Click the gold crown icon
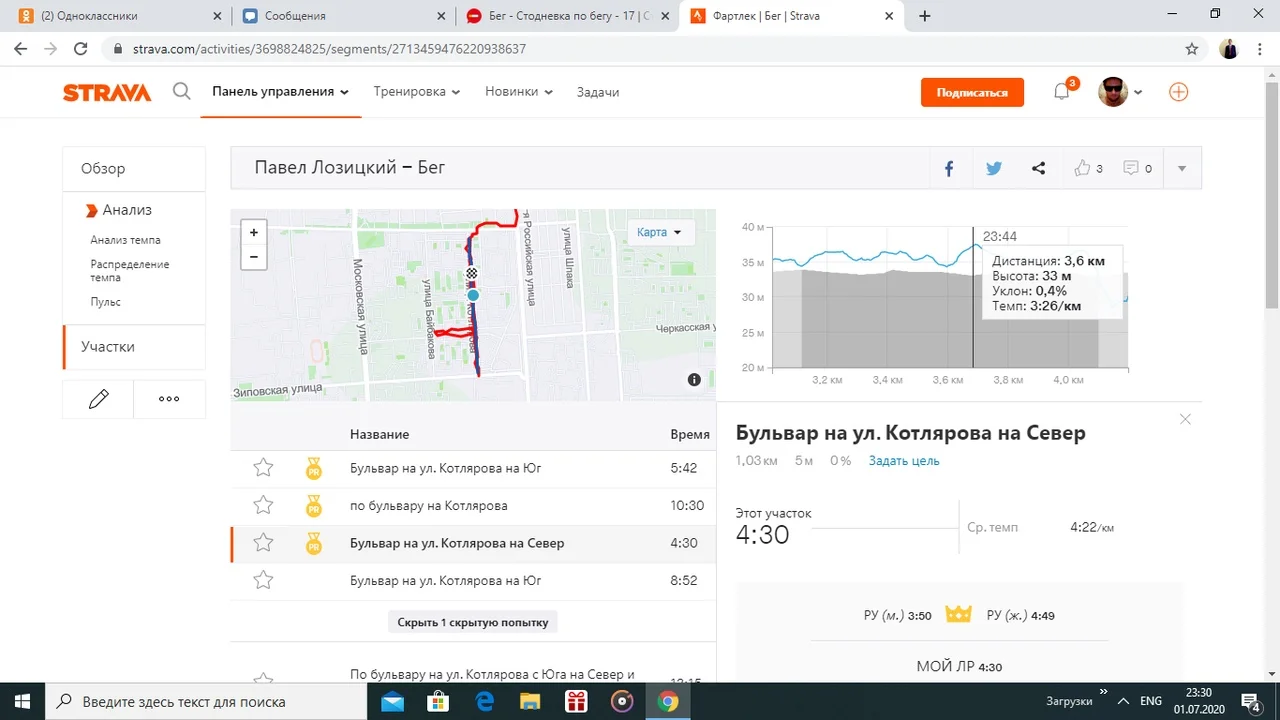The width and height of the screenshot is (1280, 720). (958, 614)
